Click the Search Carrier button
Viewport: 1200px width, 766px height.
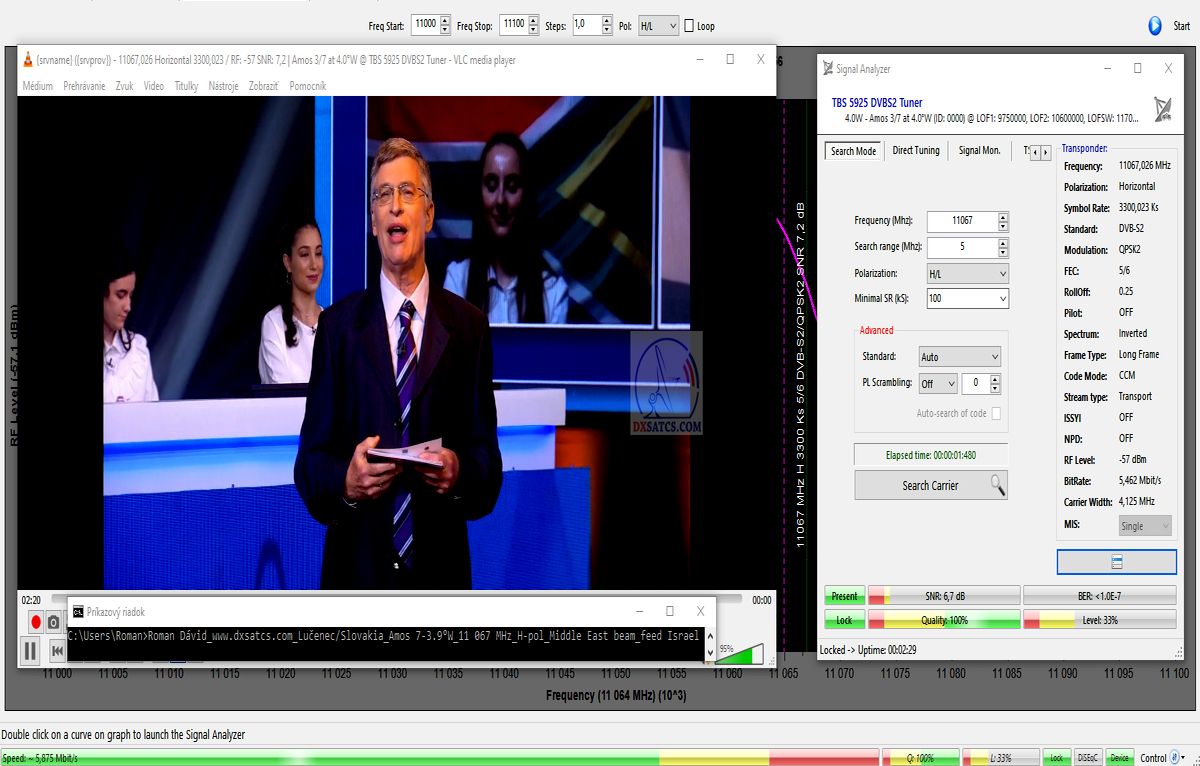coord(929,485)
